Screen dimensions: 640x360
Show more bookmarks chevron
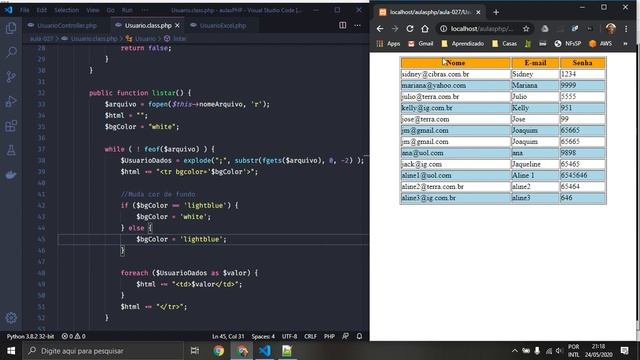(x=625, y=44)
